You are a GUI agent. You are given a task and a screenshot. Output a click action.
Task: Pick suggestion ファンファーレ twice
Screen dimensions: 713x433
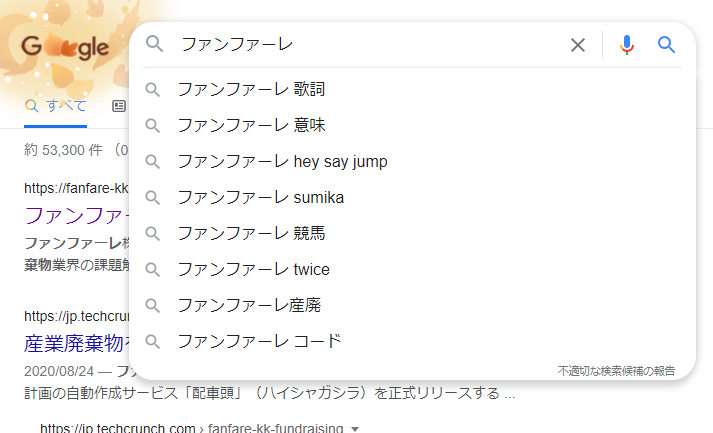pyautogui.click(x=253, y=269)
